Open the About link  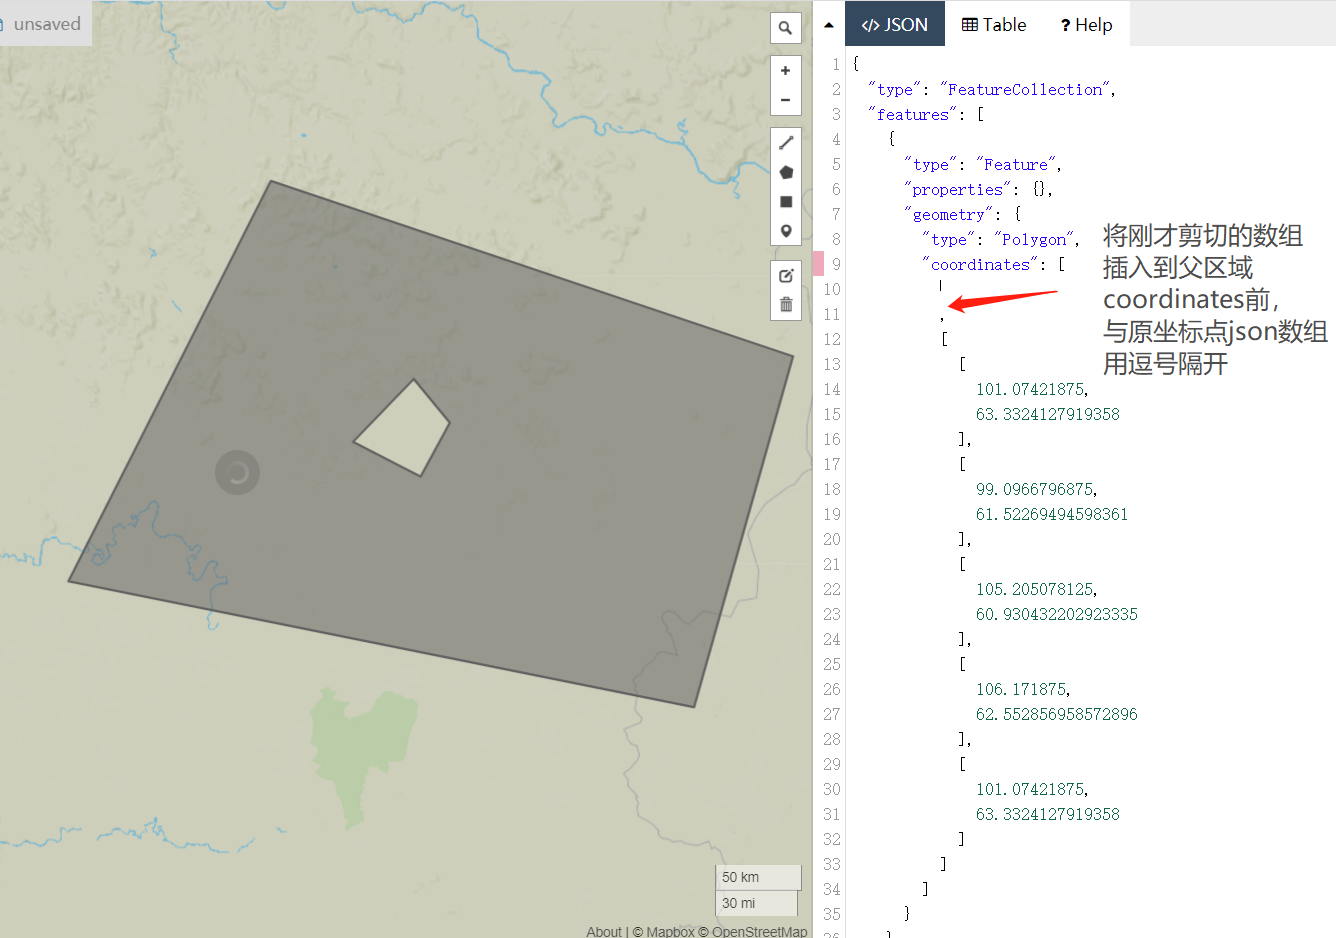604,931
